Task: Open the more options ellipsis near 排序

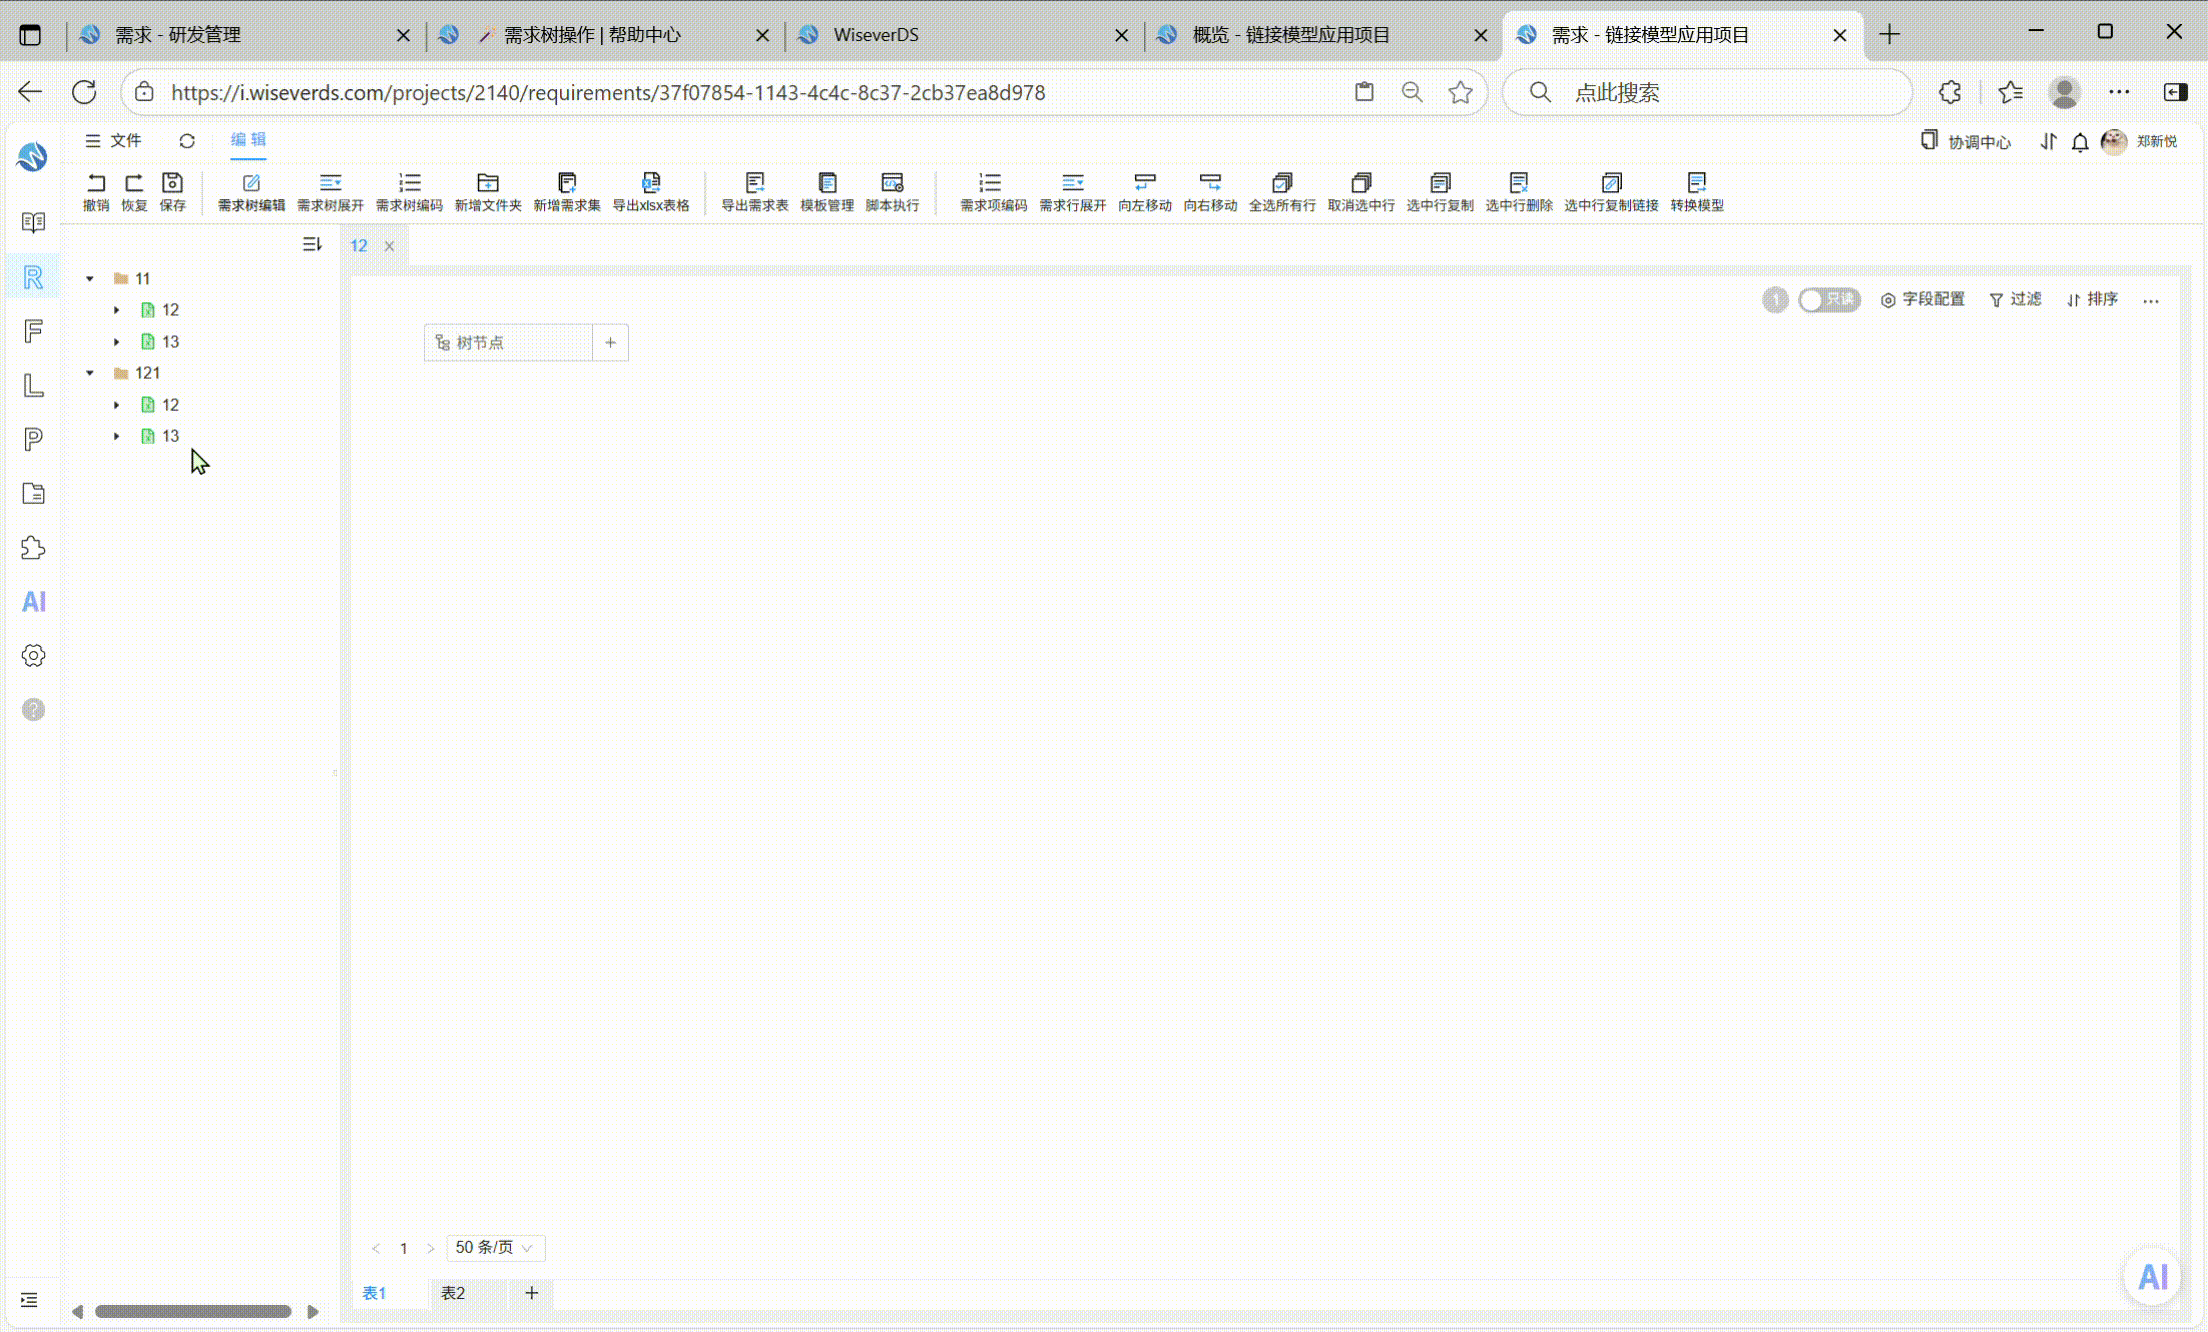Action: (2151, 300)
